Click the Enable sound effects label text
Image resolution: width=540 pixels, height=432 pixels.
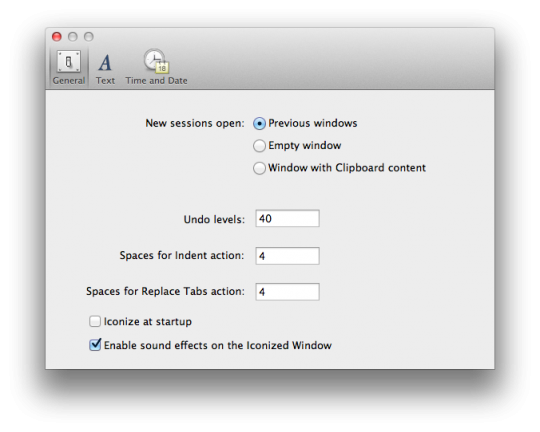point(218,345)
